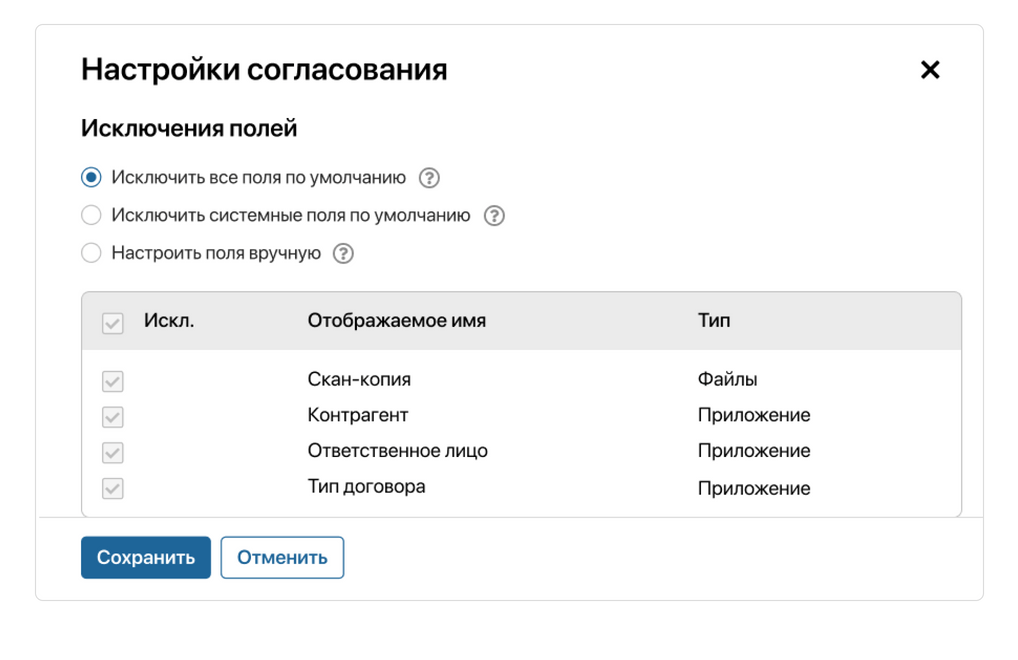The height and width of the screenshot is (660, 1018).
Task: Click the 'Отменить' button
Action: point(282,557)
